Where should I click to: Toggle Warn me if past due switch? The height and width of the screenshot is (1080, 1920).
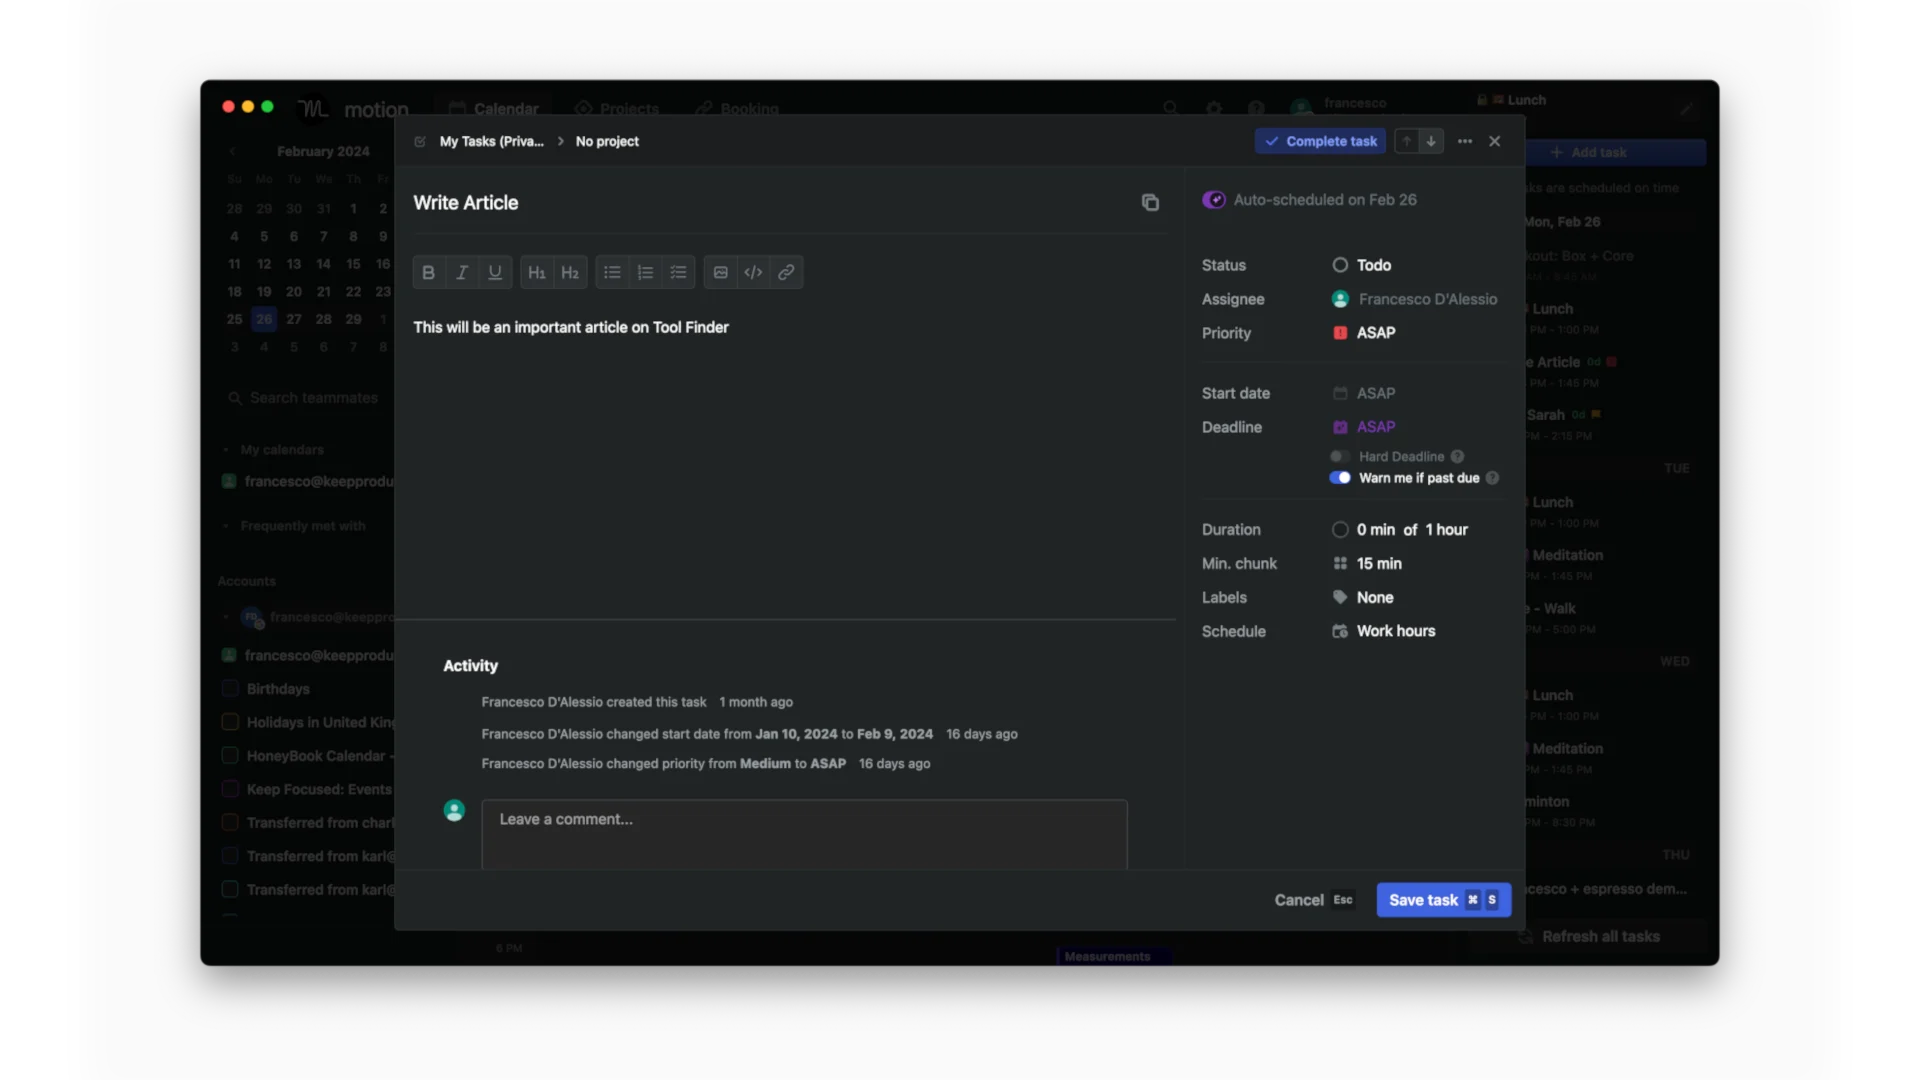click(x=1341, y=477)
